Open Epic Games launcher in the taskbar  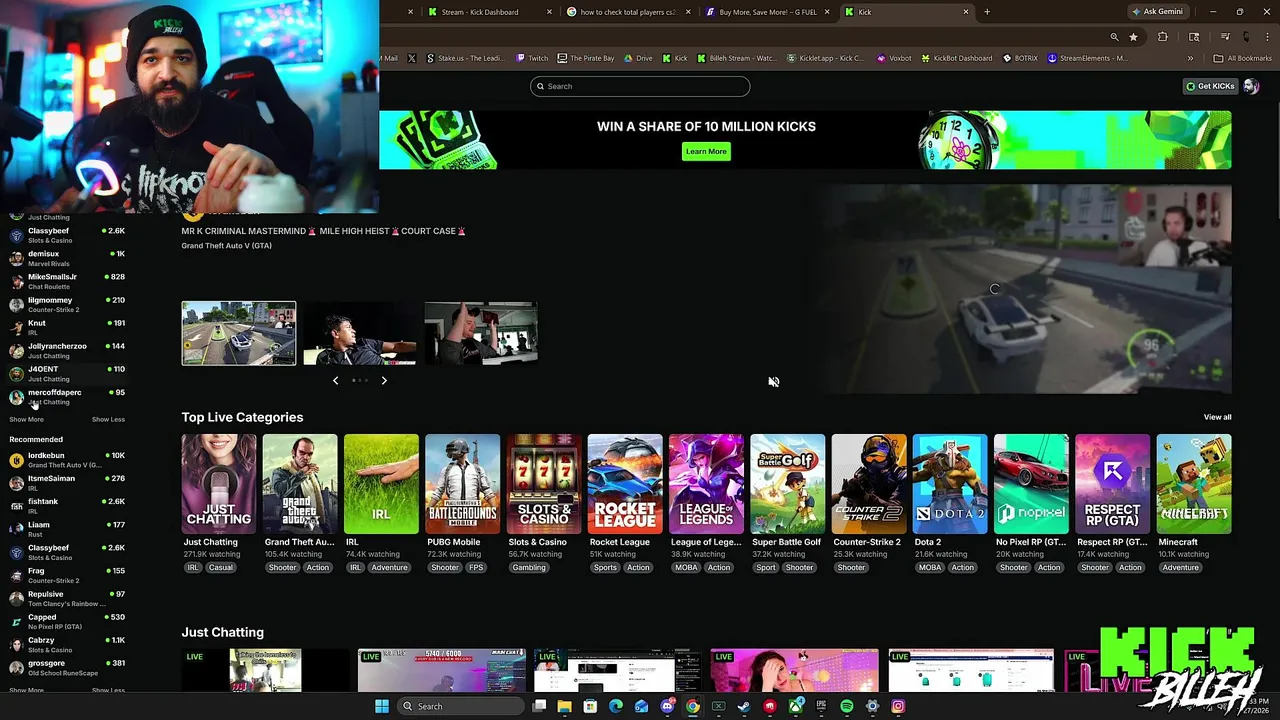click(821, 706)
